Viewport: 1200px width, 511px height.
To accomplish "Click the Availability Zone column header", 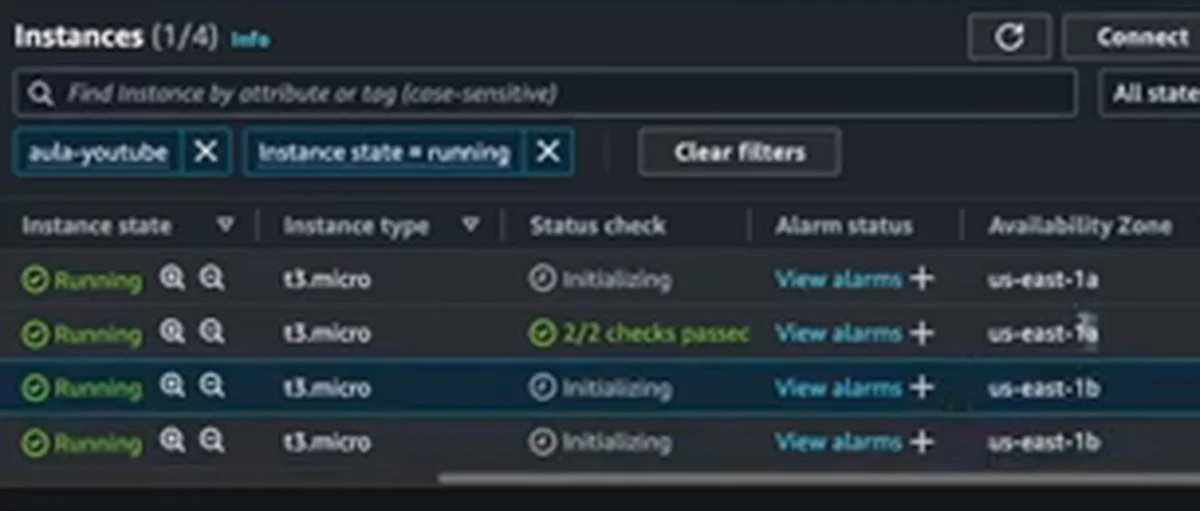I will click(1079, 226).
